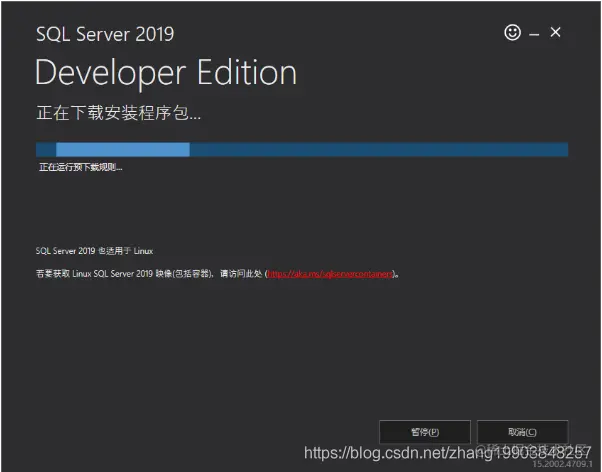This screenshot has height=472, width=602.
Task: Click the smiley feedback icon
Action: click(512, 32)
